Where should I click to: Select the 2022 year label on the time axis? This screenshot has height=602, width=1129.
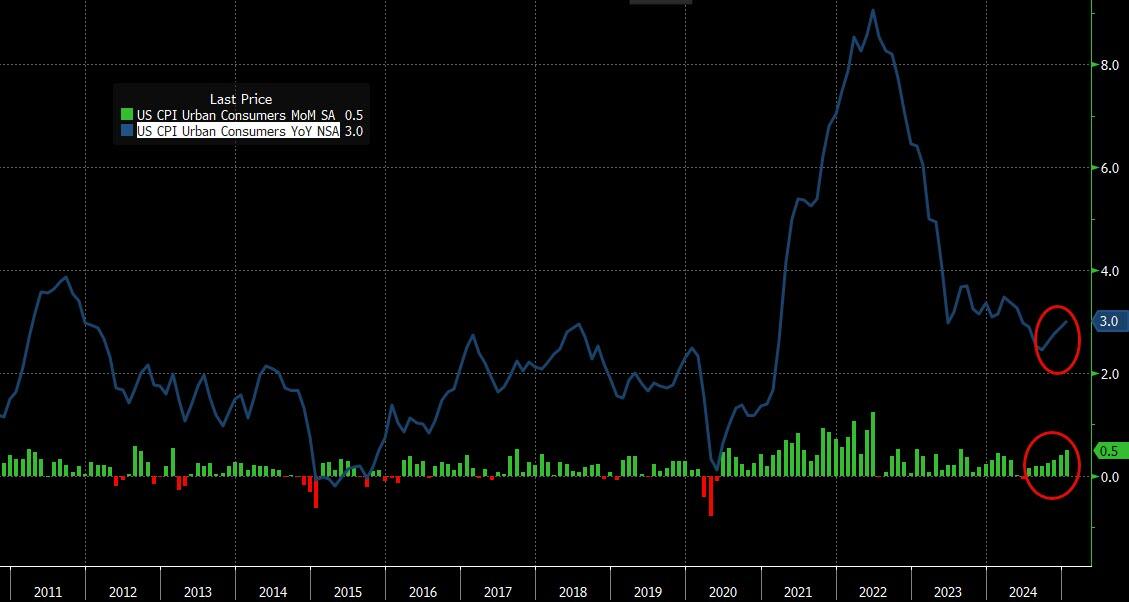872,592
